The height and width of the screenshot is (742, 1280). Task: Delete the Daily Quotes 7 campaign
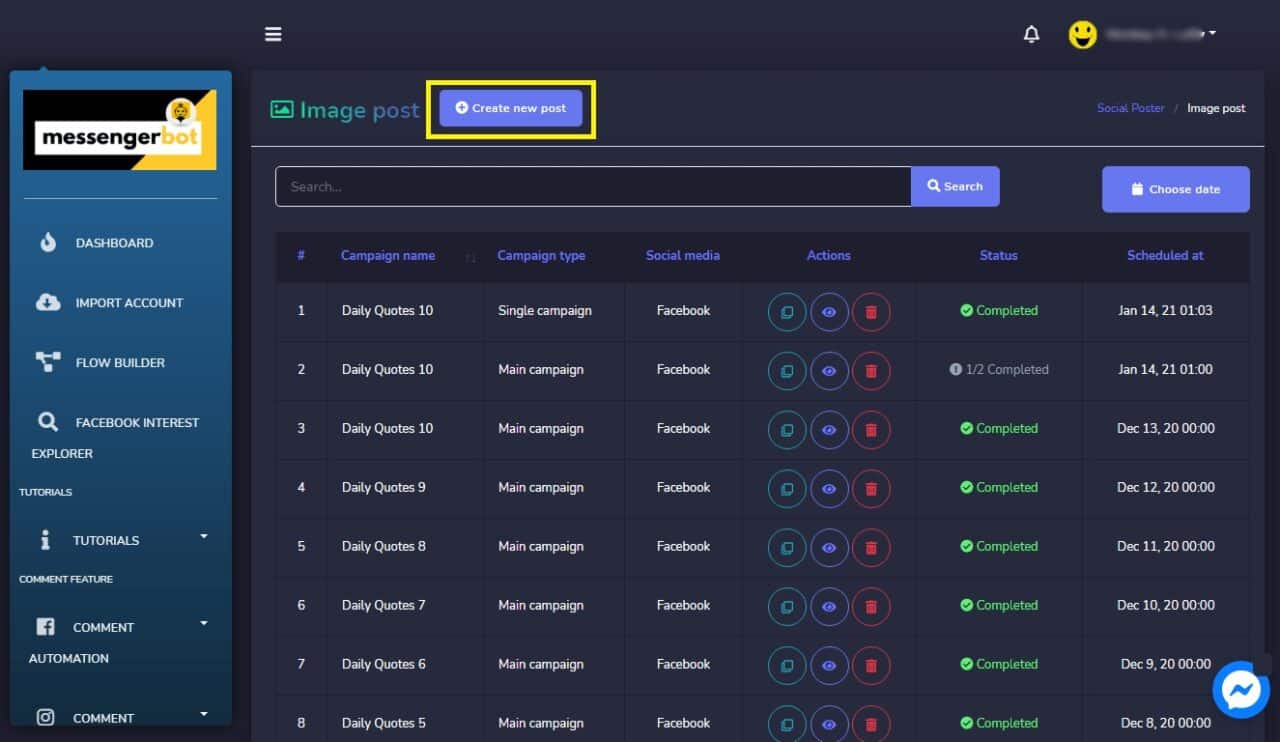pos(871,606)
